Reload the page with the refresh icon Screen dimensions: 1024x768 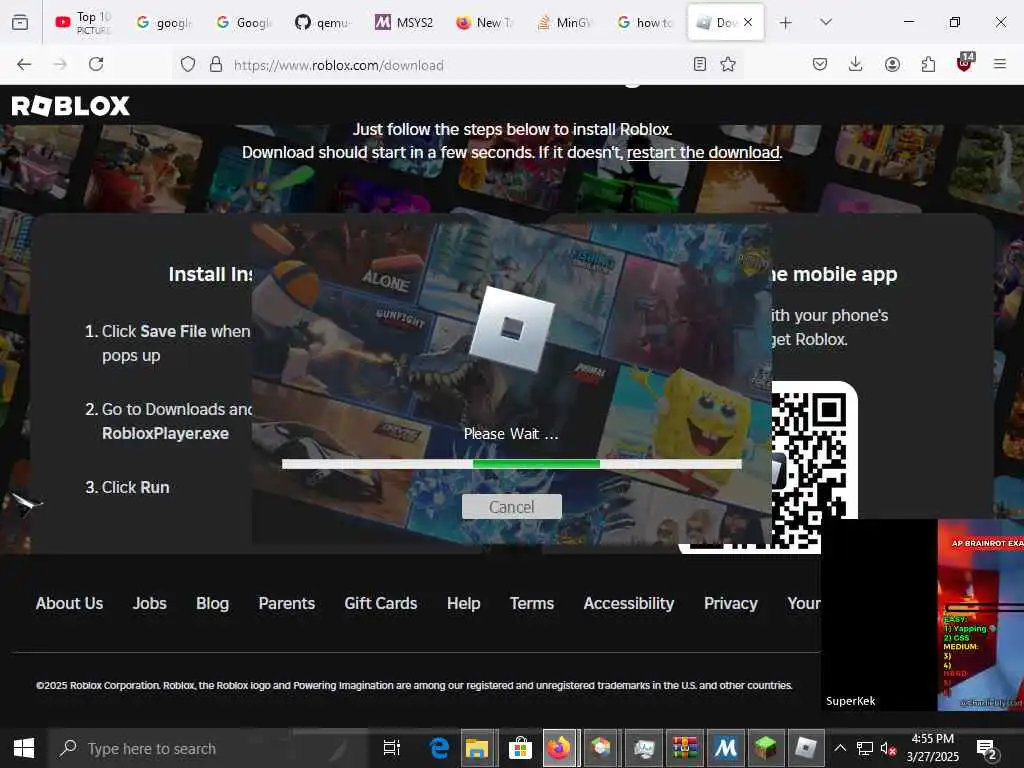click(x=96, y=64)
